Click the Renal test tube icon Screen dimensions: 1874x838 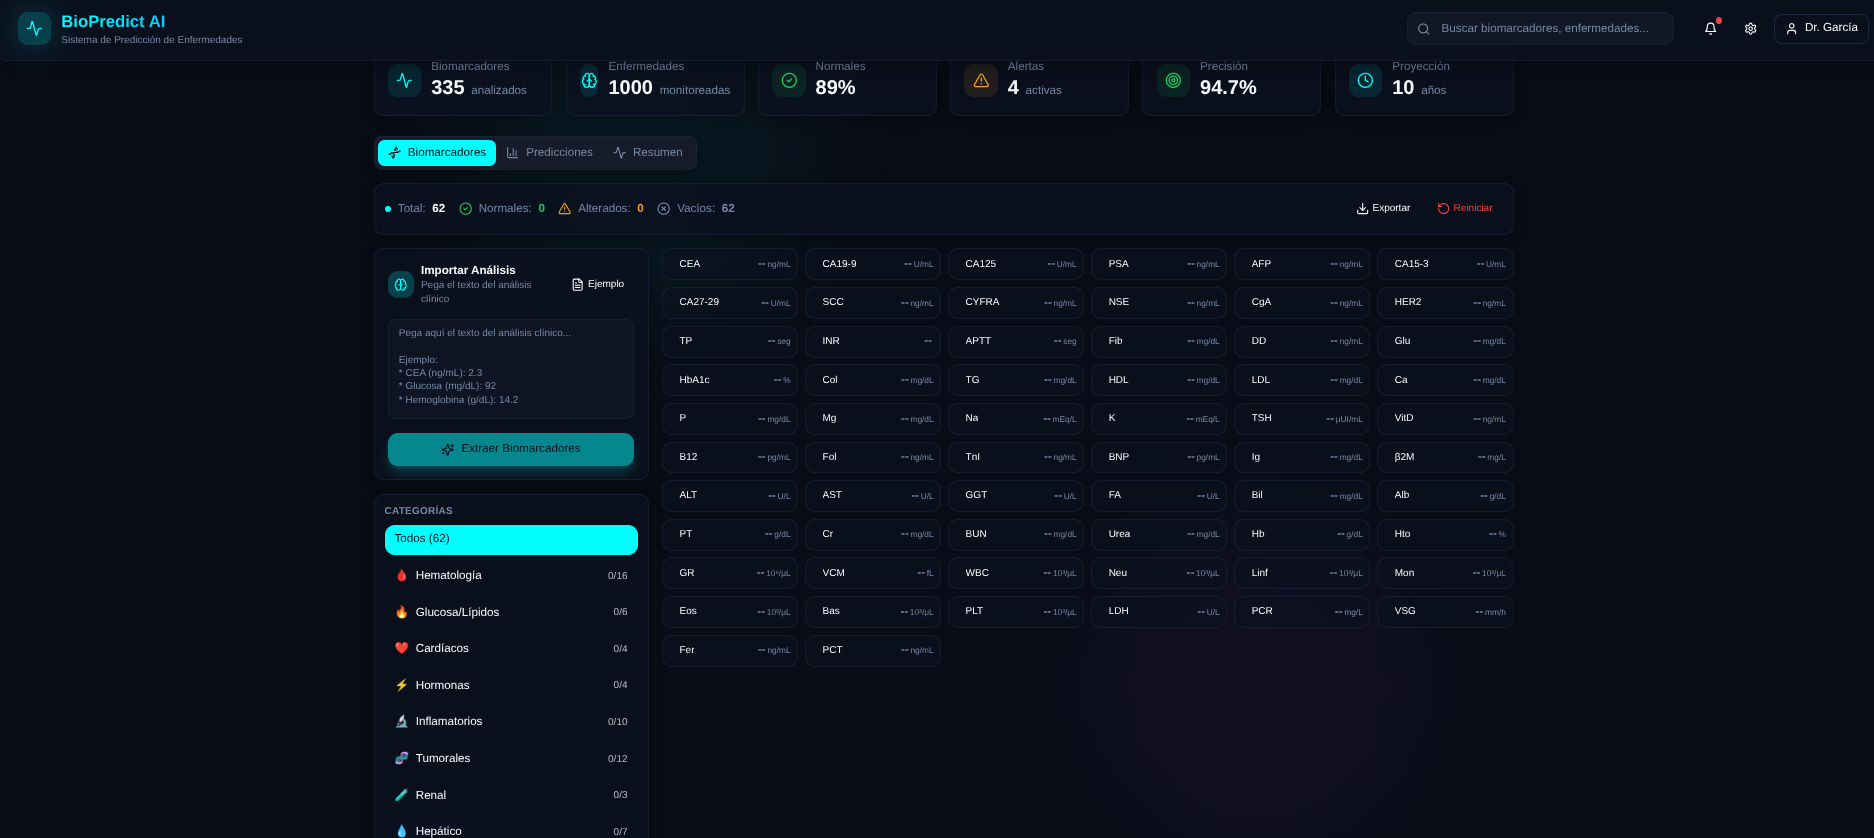pos(401,795)
